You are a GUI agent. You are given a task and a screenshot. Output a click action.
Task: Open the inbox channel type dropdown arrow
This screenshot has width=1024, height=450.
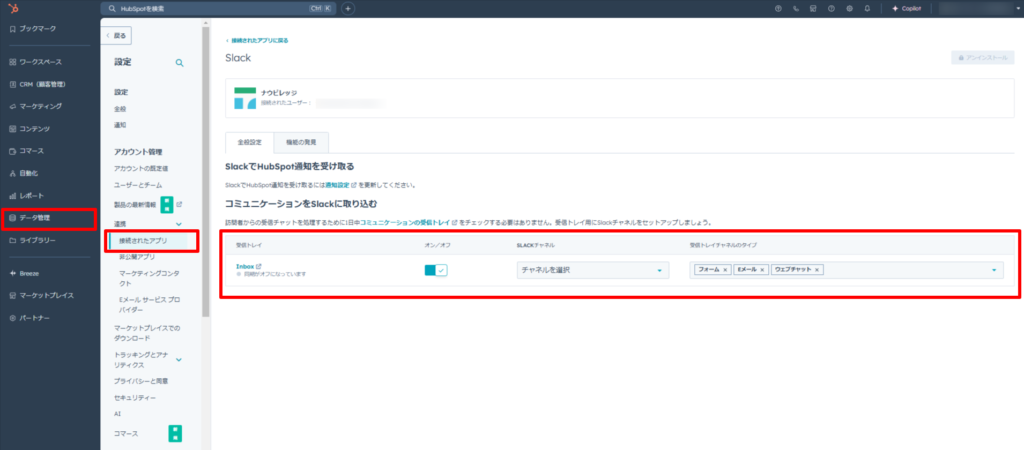tap(994, 270)
